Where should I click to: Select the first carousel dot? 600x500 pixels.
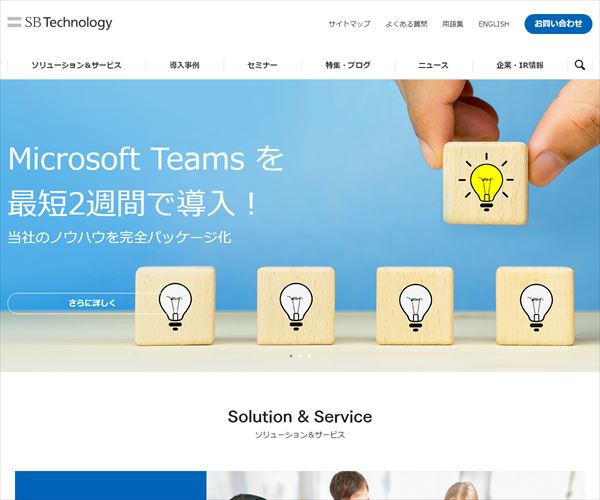click(x=291, y=356)
